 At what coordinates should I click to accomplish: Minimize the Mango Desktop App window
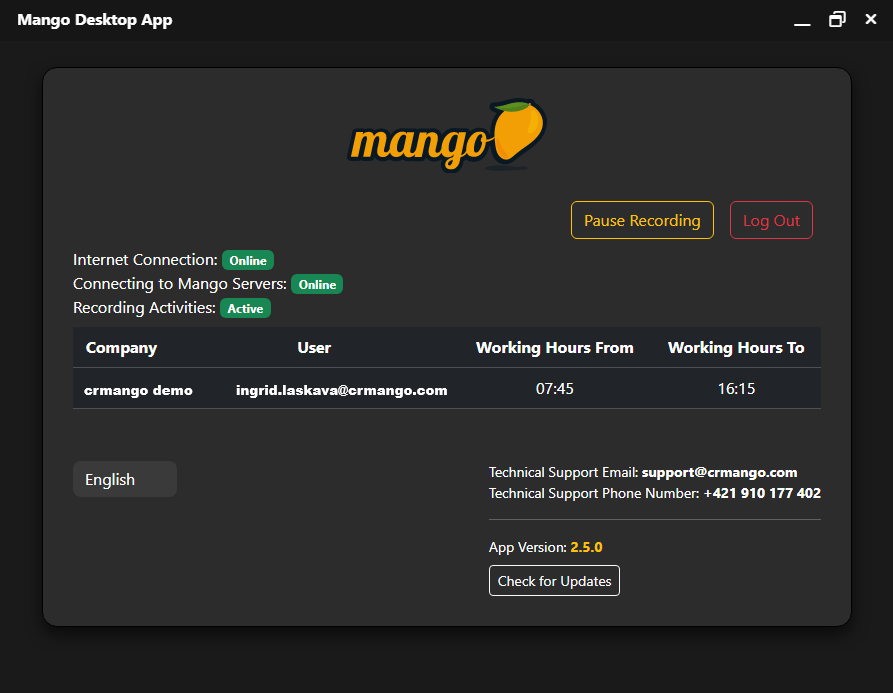click(802, 21)
